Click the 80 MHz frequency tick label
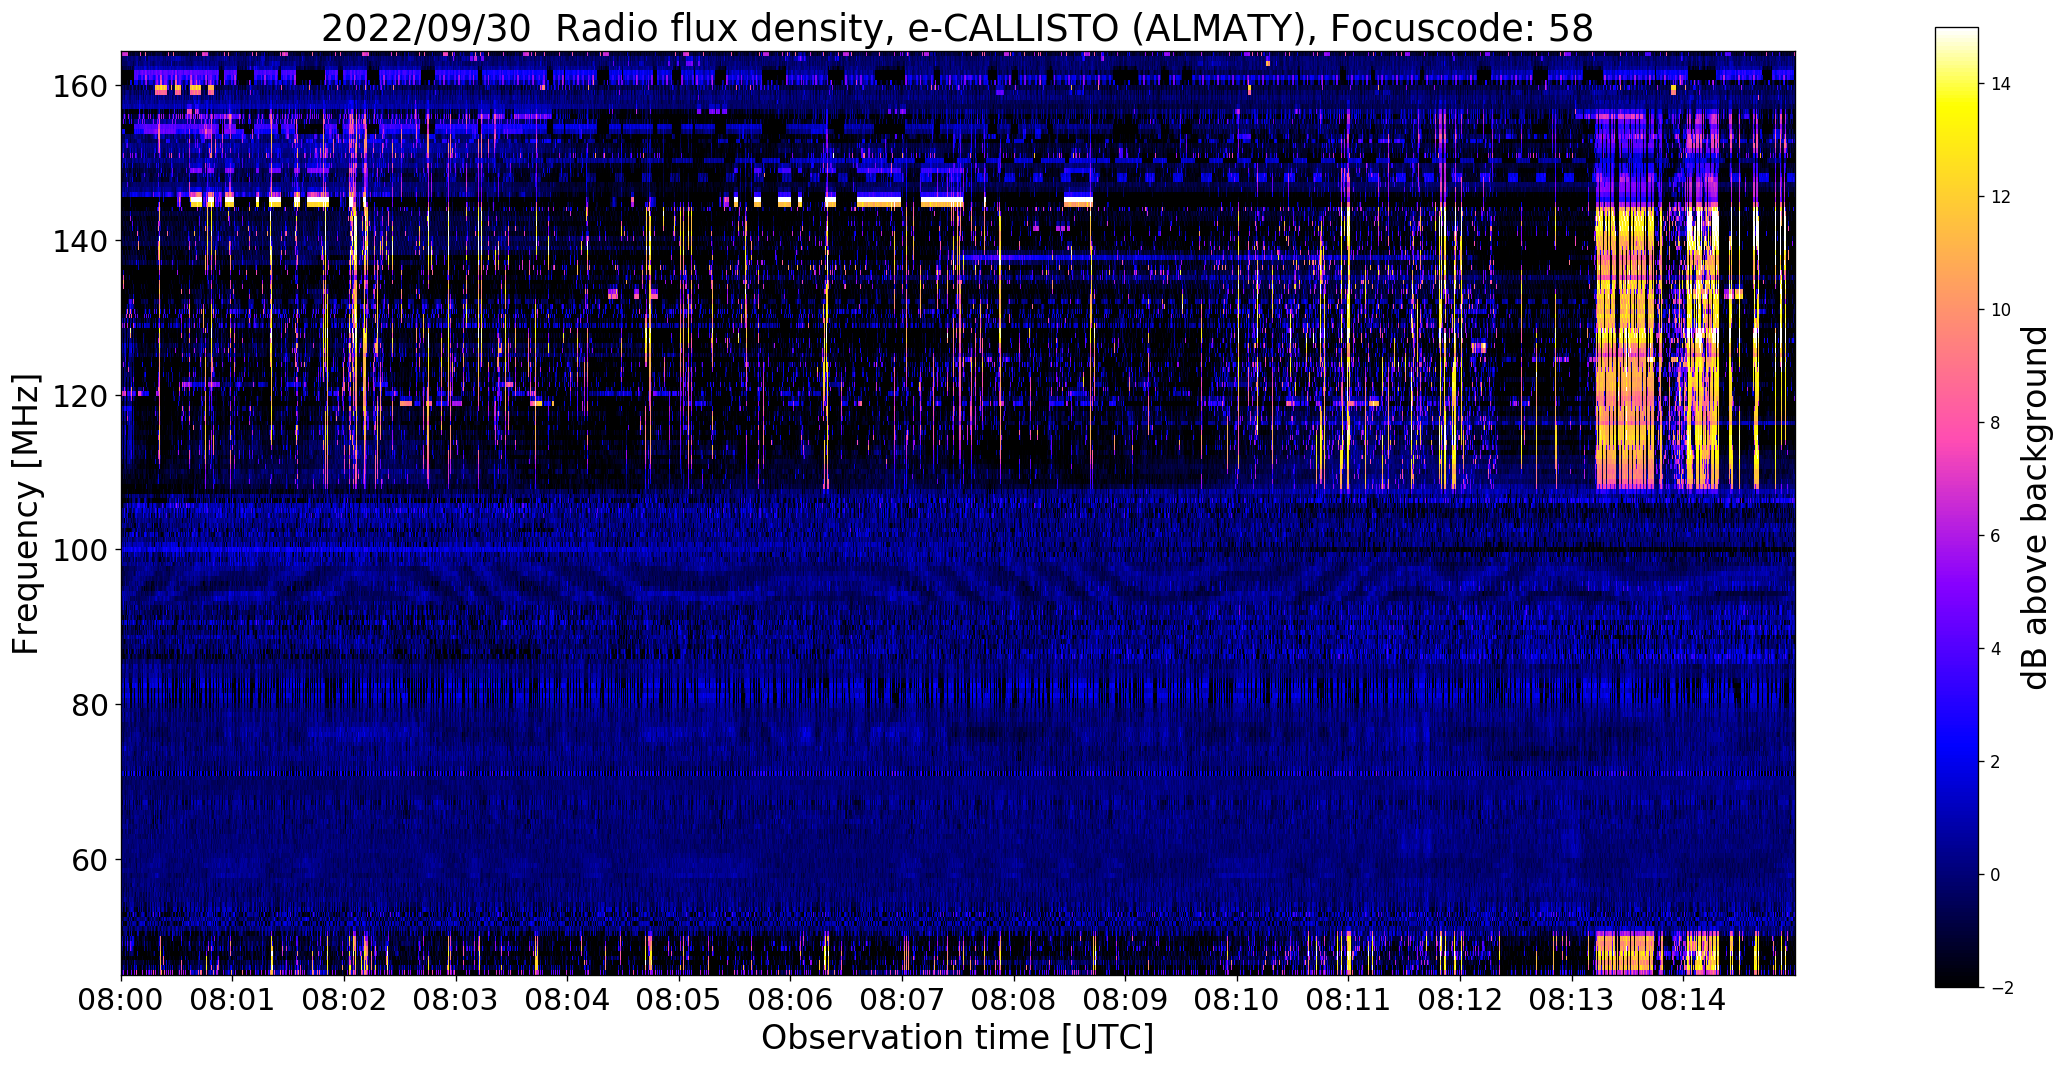 (91, 705)
